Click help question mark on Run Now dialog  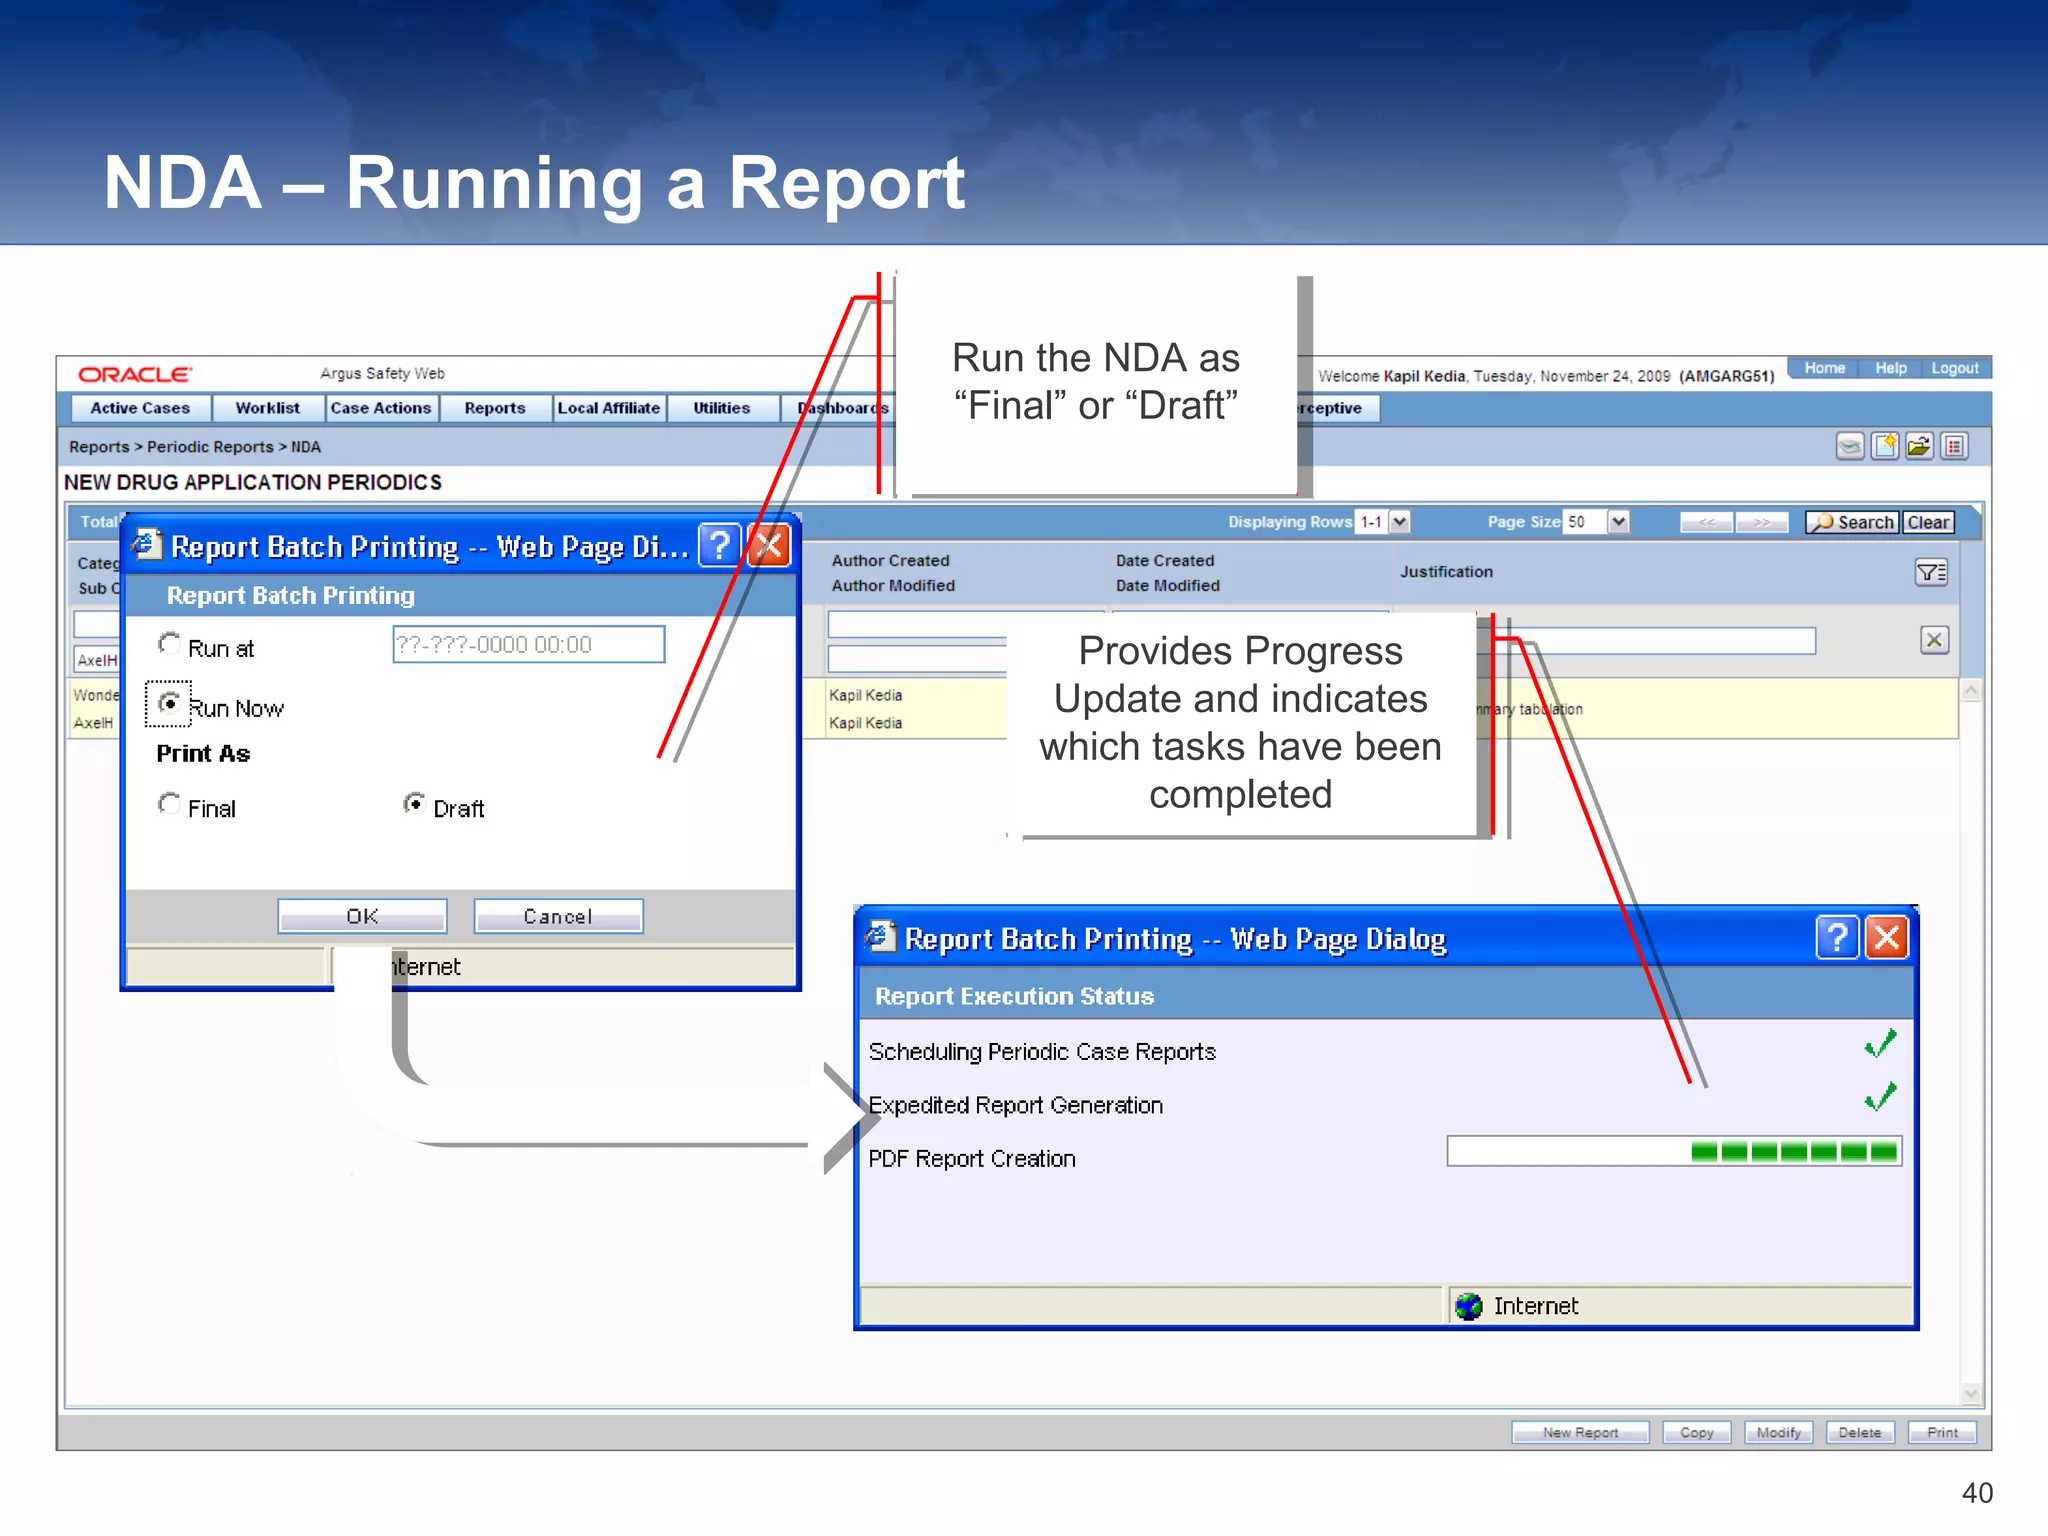click(x=719, y=546)
